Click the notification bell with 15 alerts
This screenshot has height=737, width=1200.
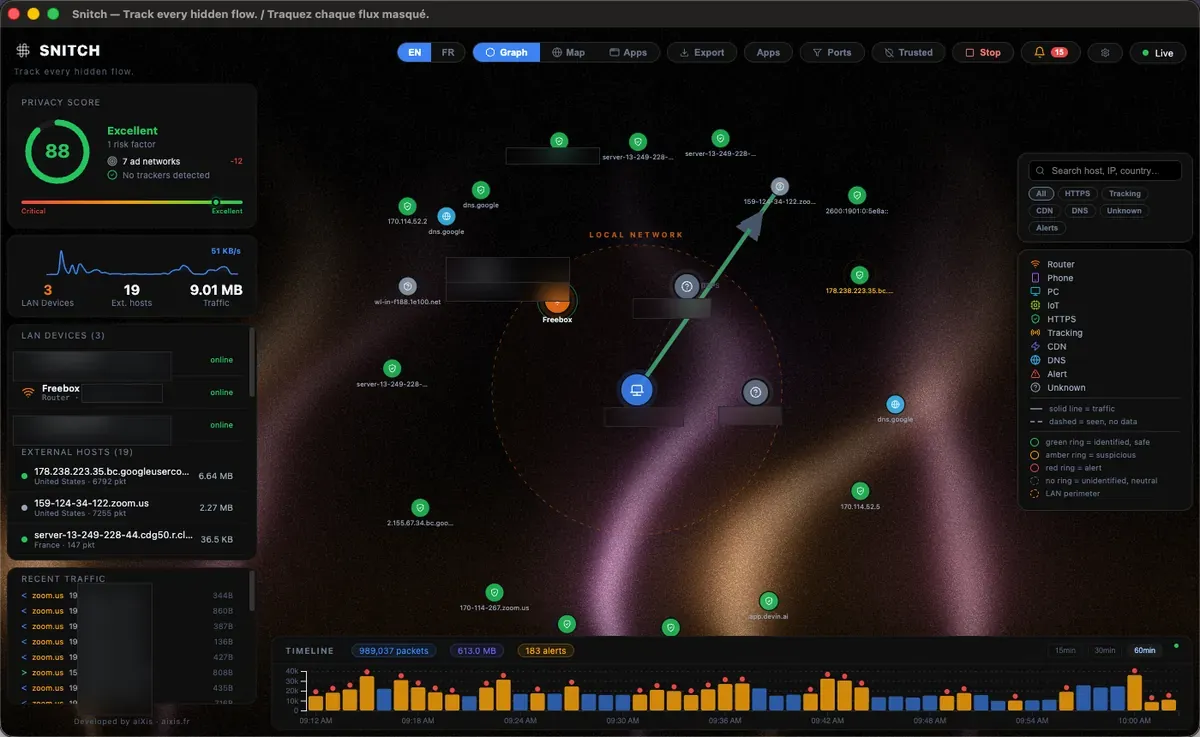1050,52
